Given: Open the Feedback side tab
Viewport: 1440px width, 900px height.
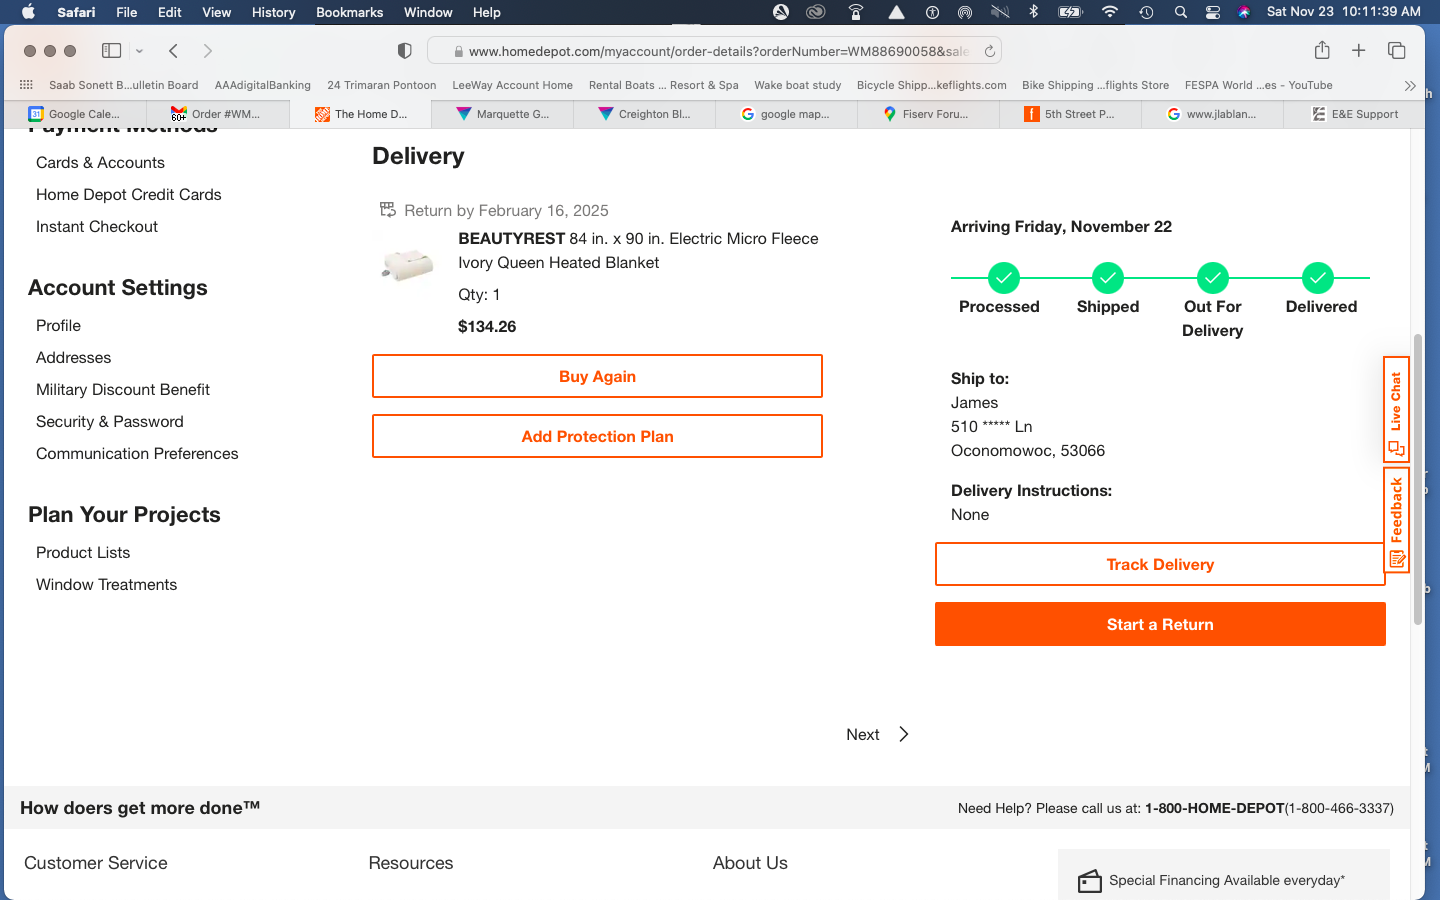Looking at the screenshot, I should tap(1396, 520).
